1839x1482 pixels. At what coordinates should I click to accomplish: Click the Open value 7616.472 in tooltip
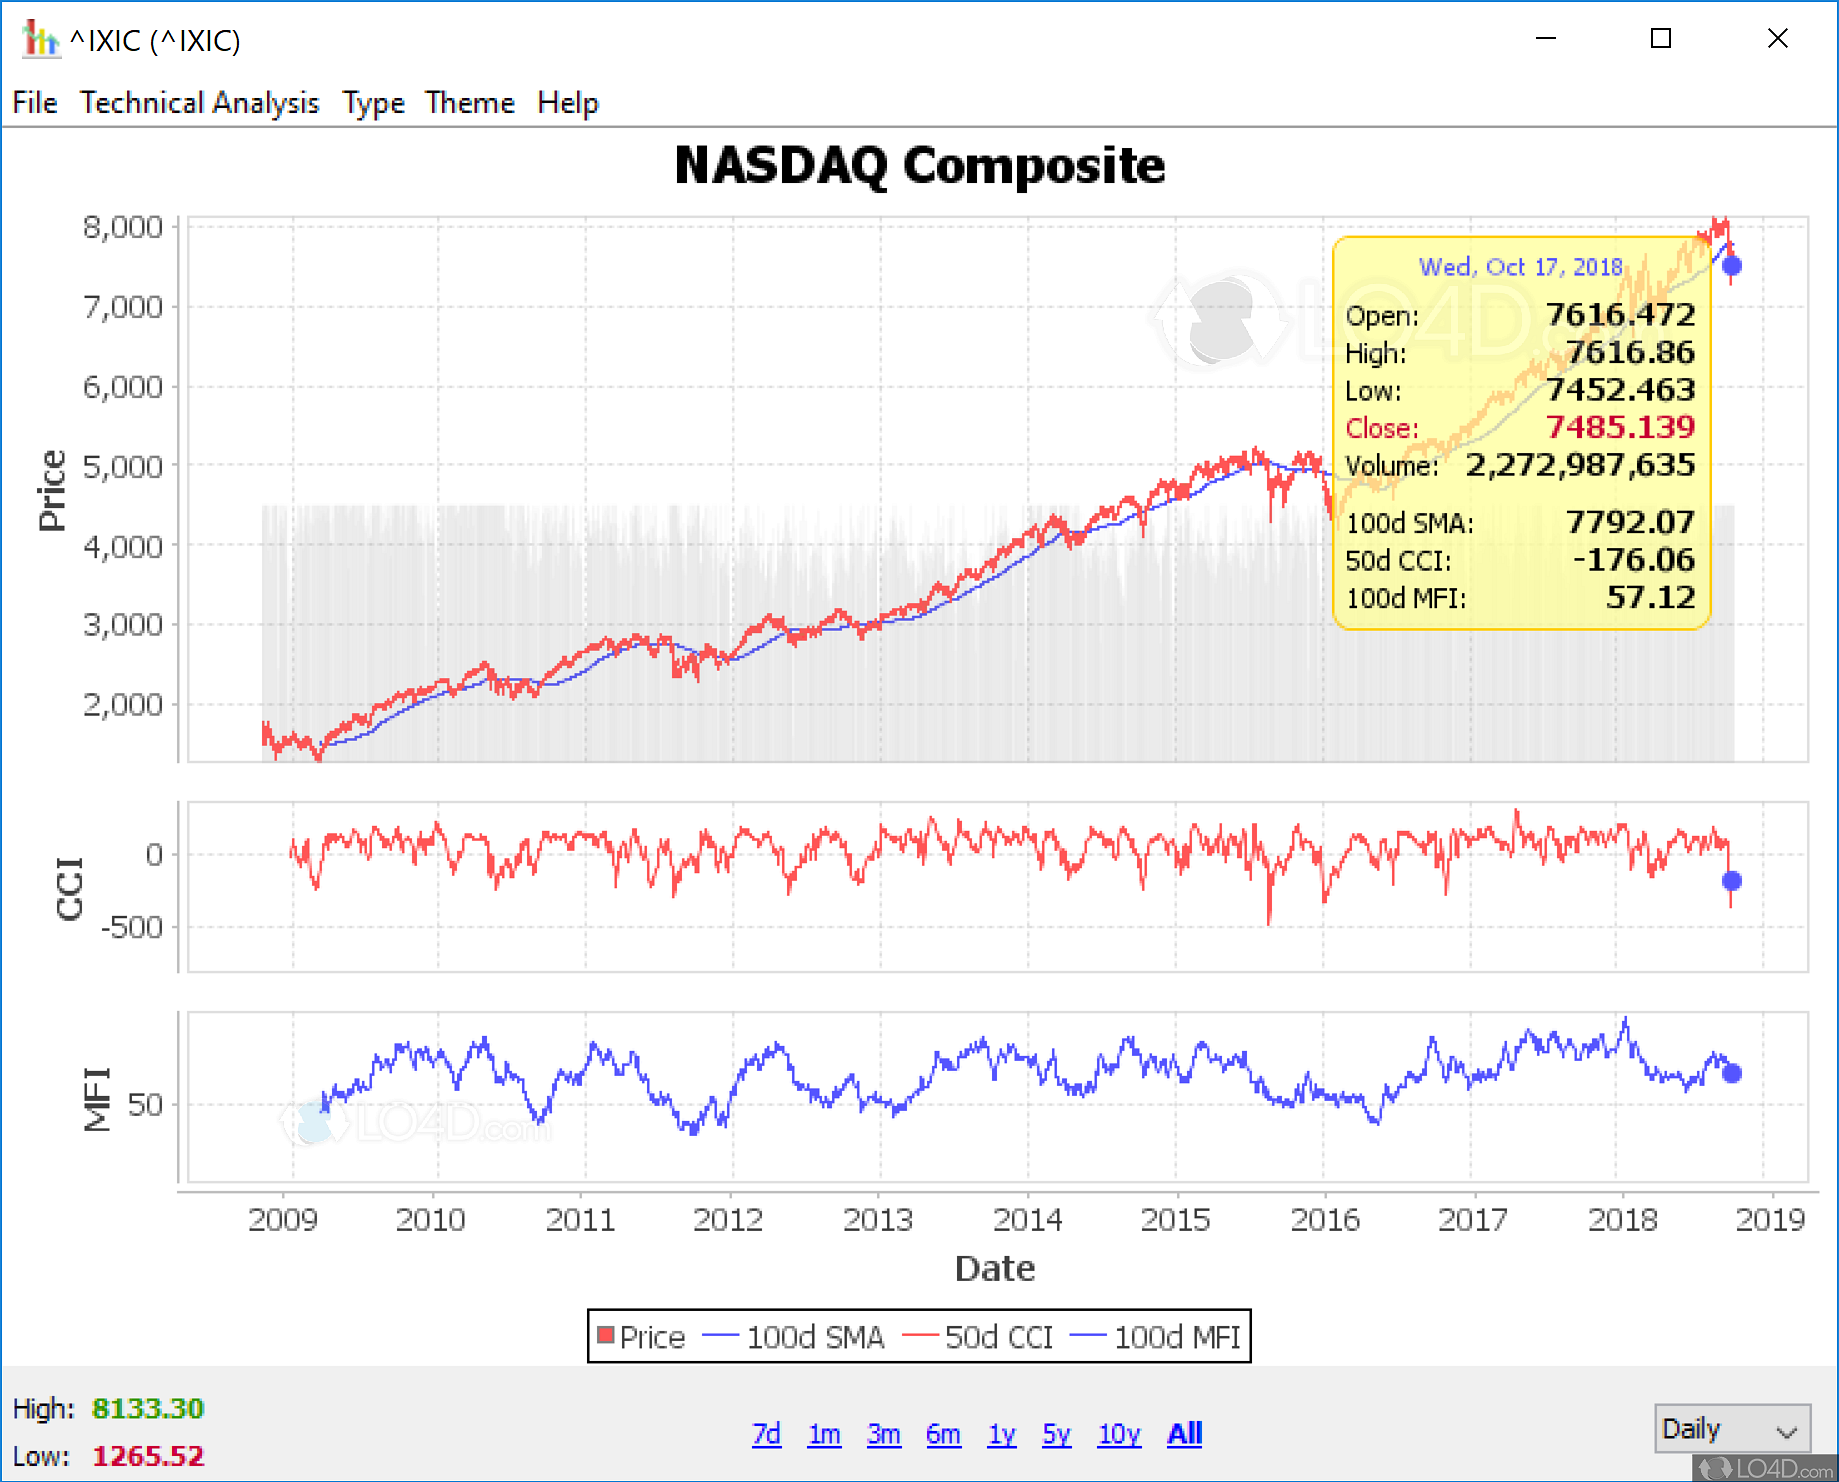(1621, 315)
